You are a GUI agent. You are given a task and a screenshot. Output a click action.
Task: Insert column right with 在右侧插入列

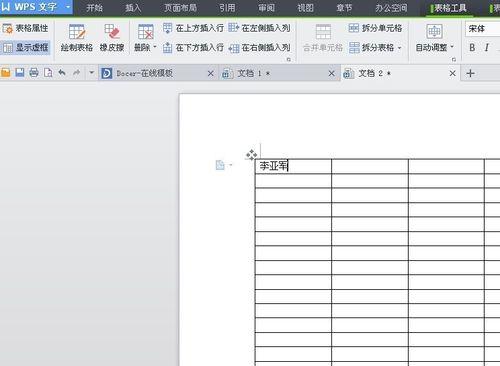click(259, 48)
